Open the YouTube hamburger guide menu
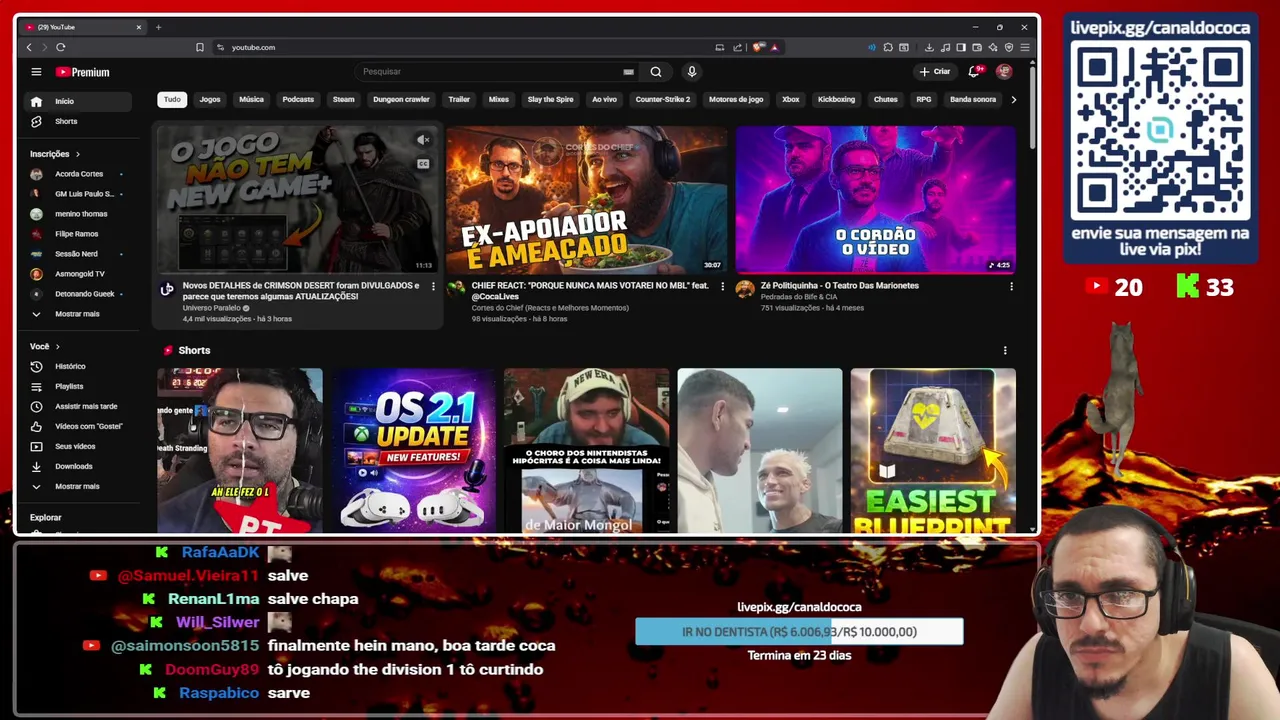Viewport: 1280px width, 720px height. point(36,72)
